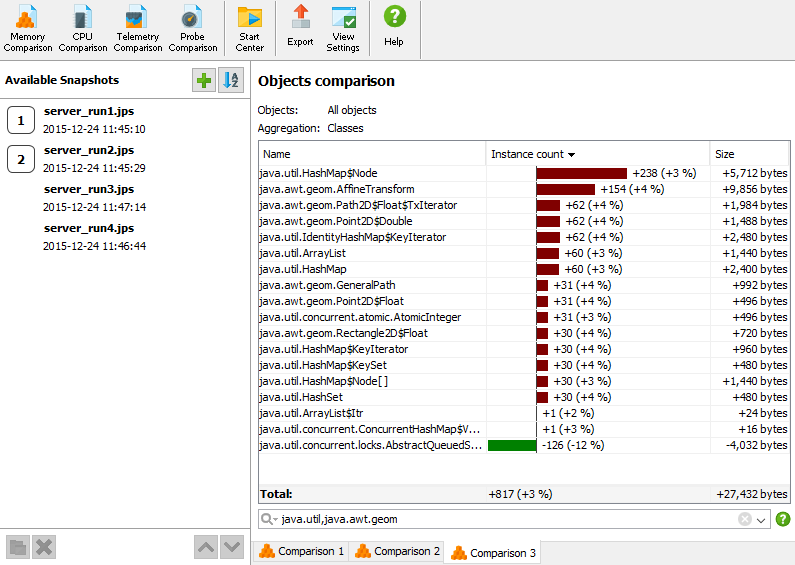Image resolution: width=795 pixels, height=565 pixels.
Task: Add a snapshot with the green plus
Action: coord(204,80)
